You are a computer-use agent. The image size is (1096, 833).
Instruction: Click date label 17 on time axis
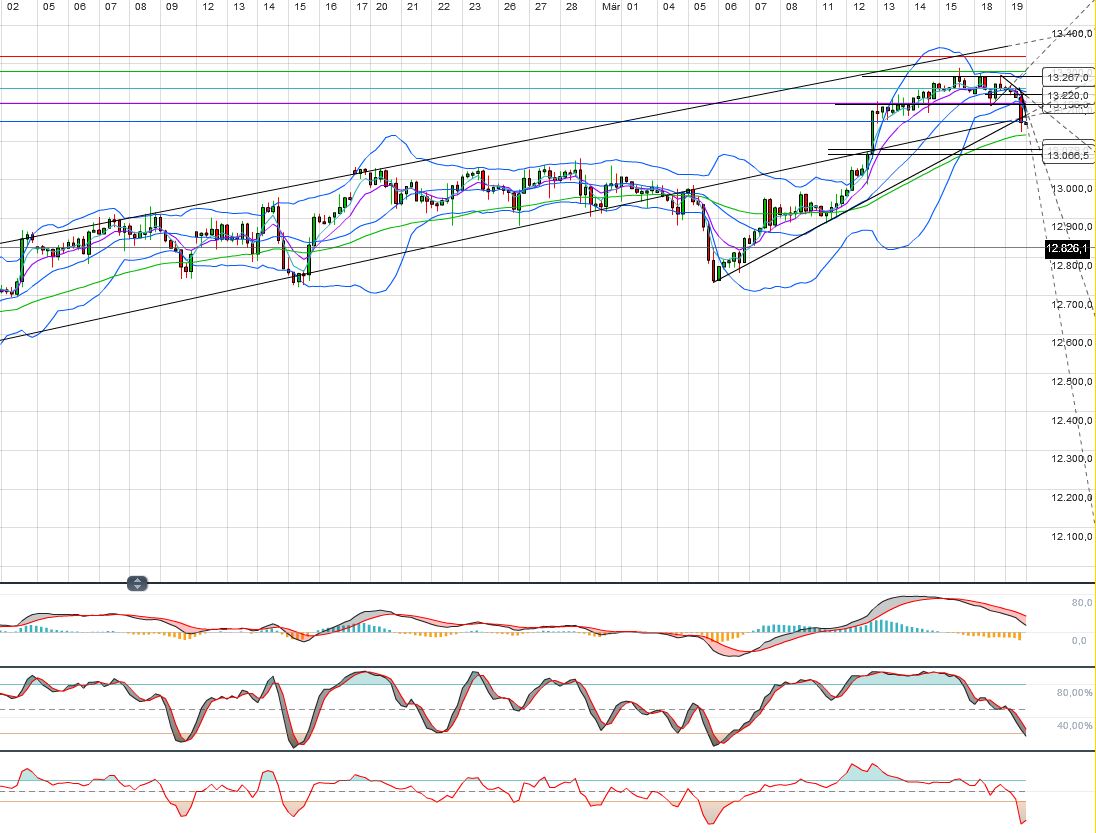361,6
